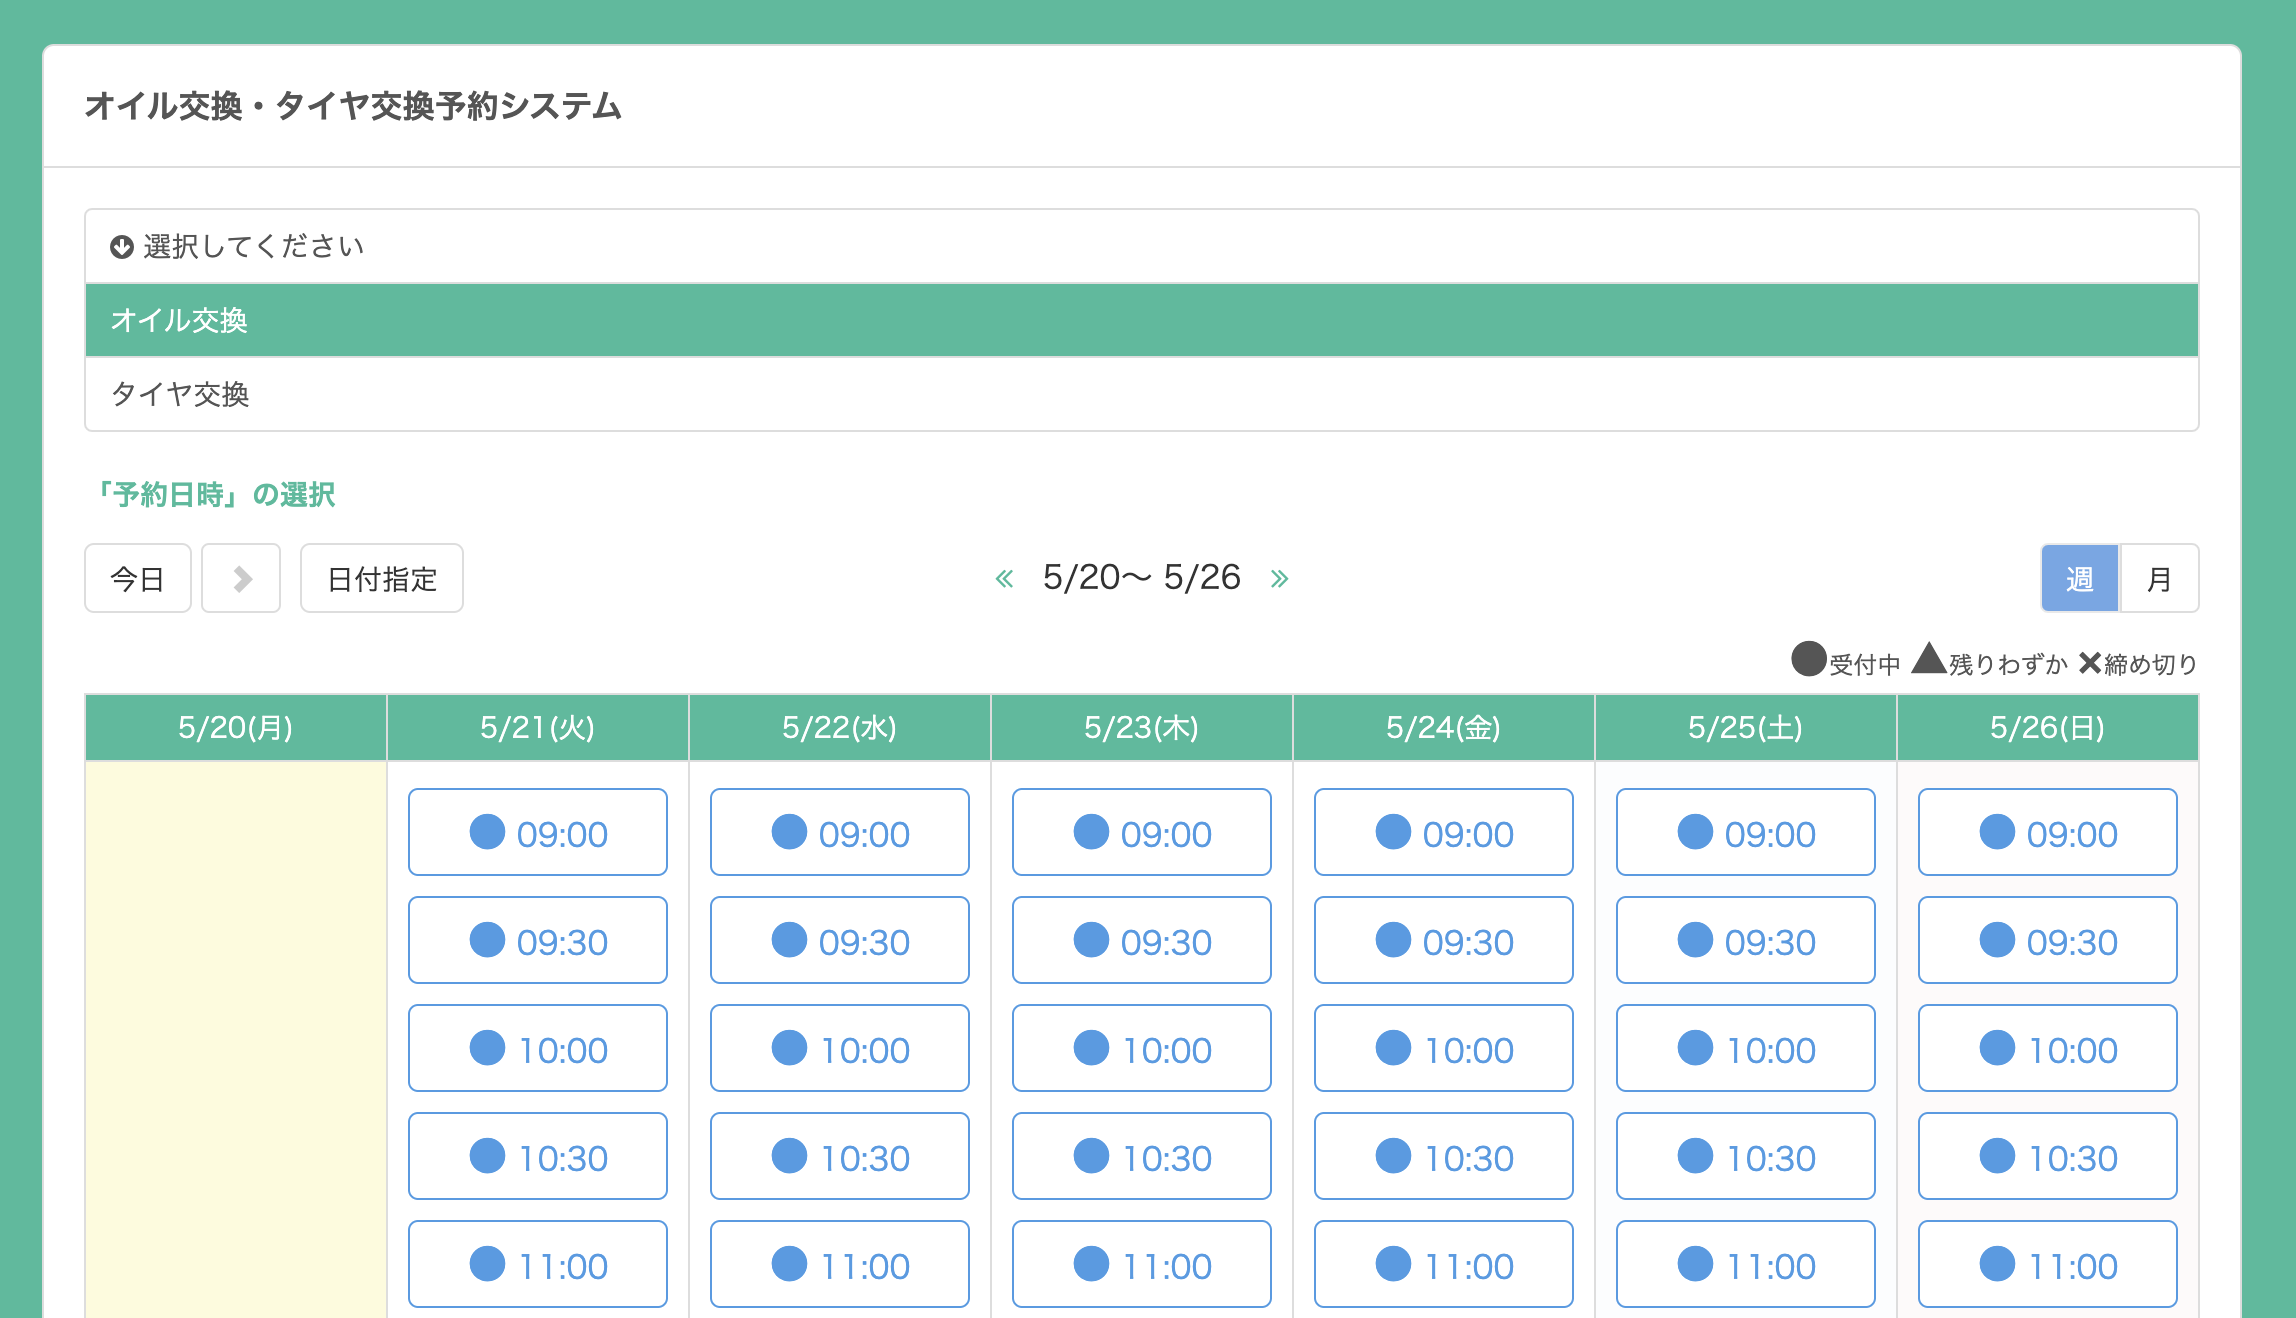The width and height of the screenshot is (2296, 1318).
Task: Click the 受付中 circle icon in the legend
Action: click(x=1809, y=660)
